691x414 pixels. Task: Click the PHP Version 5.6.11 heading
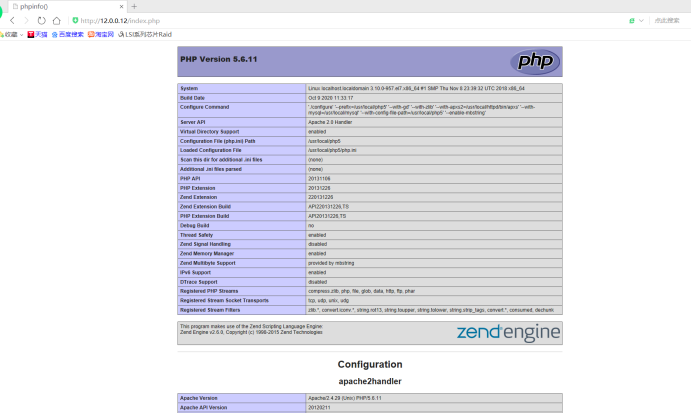(219, 59)
